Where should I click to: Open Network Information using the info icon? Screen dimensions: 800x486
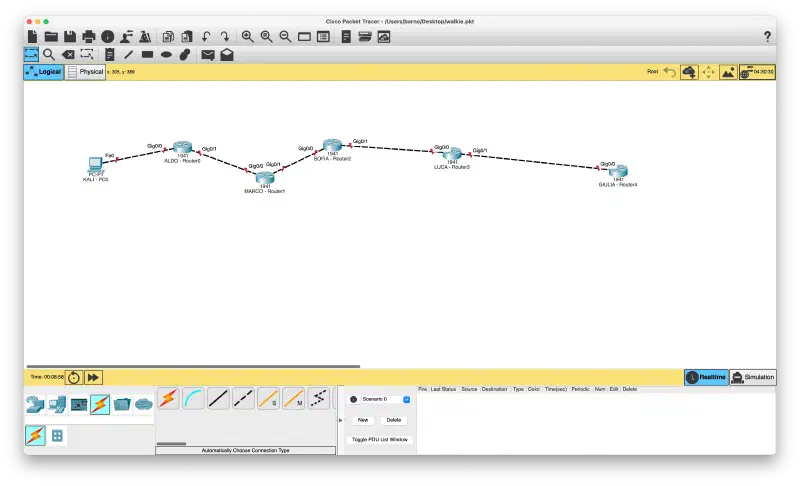108,36
